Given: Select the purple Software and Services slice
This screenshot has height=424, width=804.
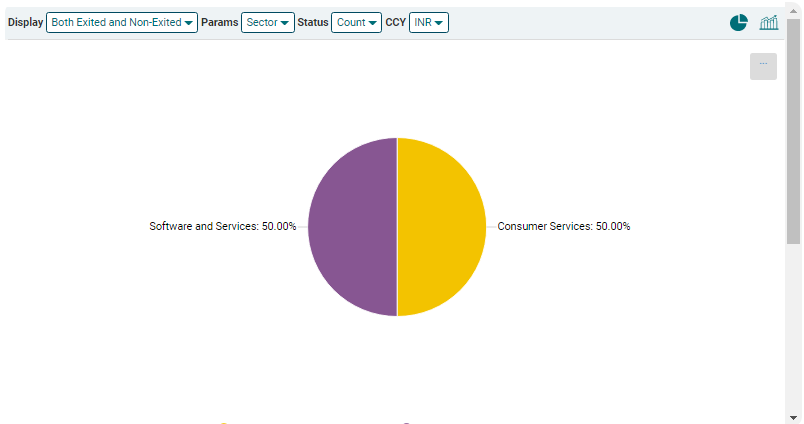Looking at the screenshot, I should click(x=352, y=227).
